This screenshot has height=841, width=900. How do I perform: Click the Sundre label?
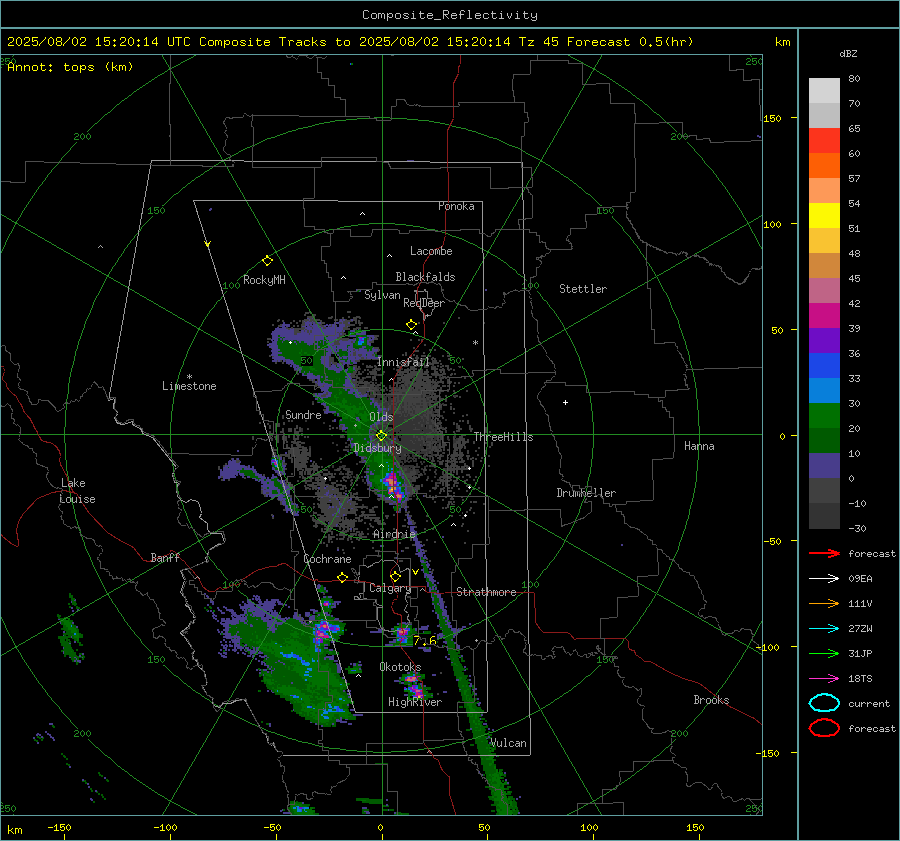[x=303, y=414]
